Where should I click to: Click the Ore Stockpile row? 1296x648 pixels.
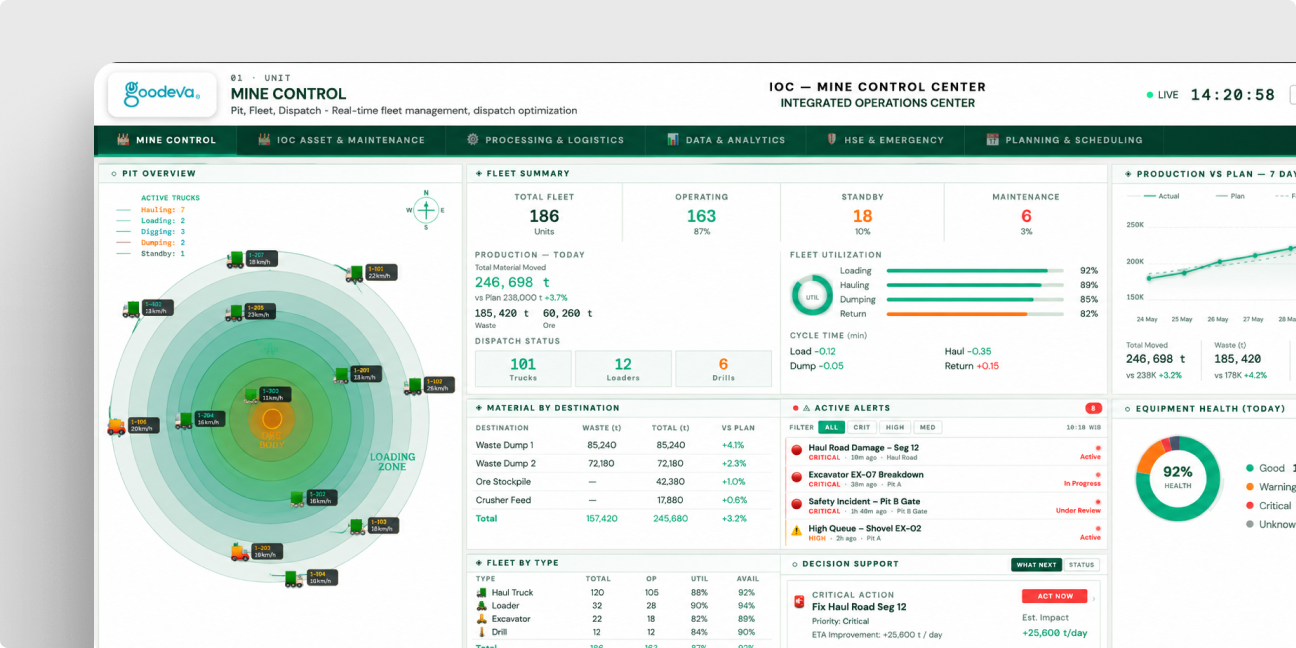[x=623, y=482]
